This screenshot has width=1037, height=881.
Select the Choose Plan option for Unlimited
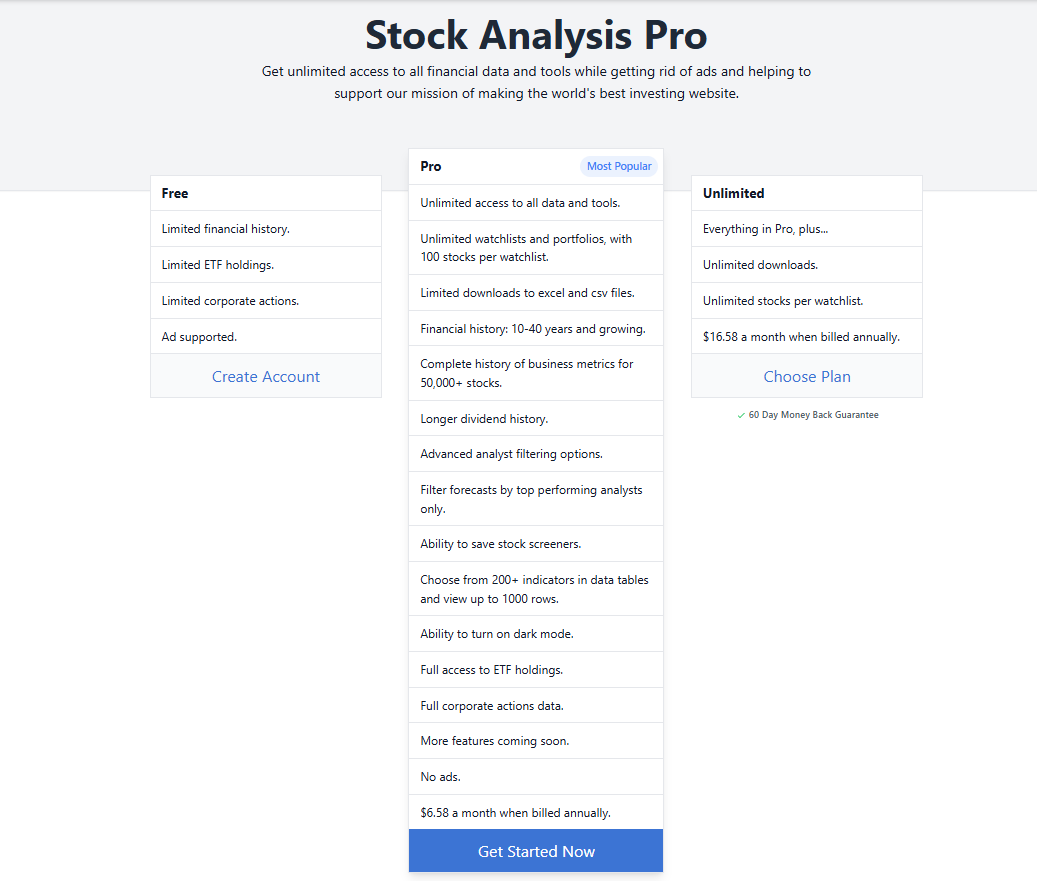[x=806, y=376]
